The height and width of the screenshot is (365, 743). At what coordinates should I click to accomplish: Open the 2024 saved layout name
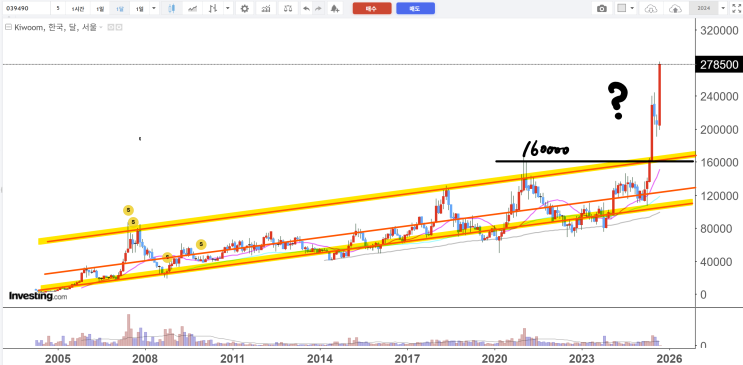pos(703,9)
